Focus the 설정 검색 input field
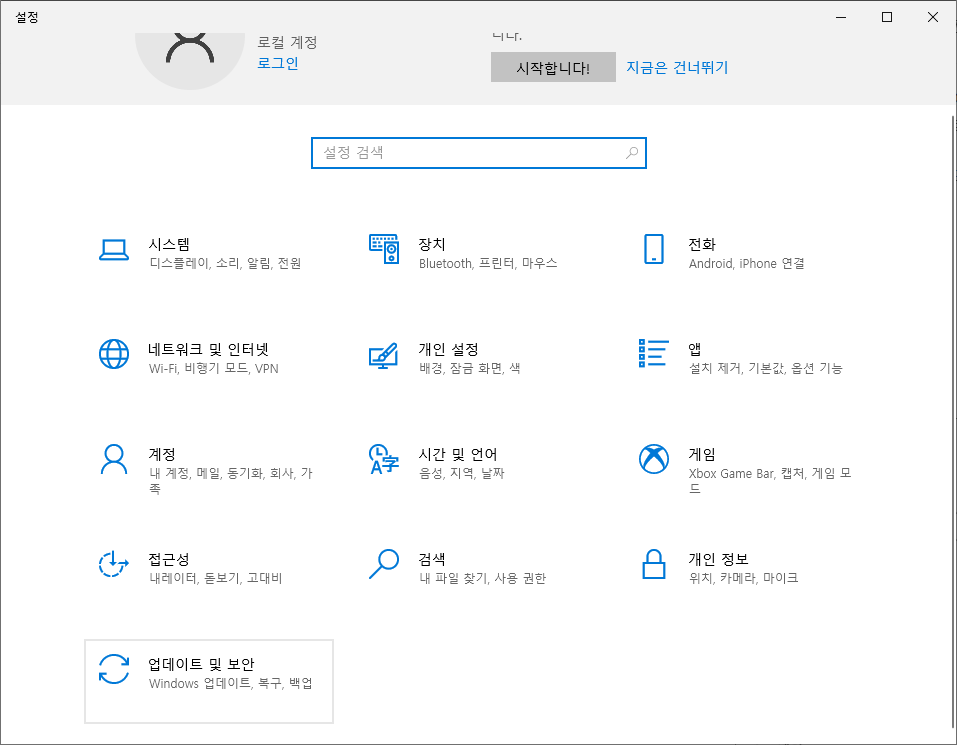 (478, 153)
